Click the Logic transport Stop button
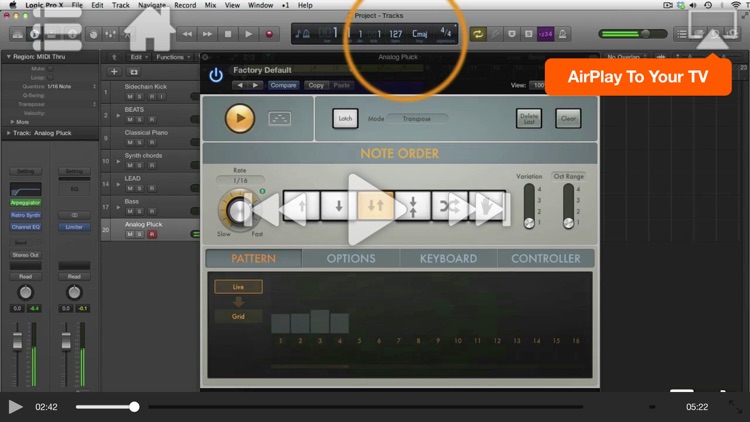 [x=228, y=34]
